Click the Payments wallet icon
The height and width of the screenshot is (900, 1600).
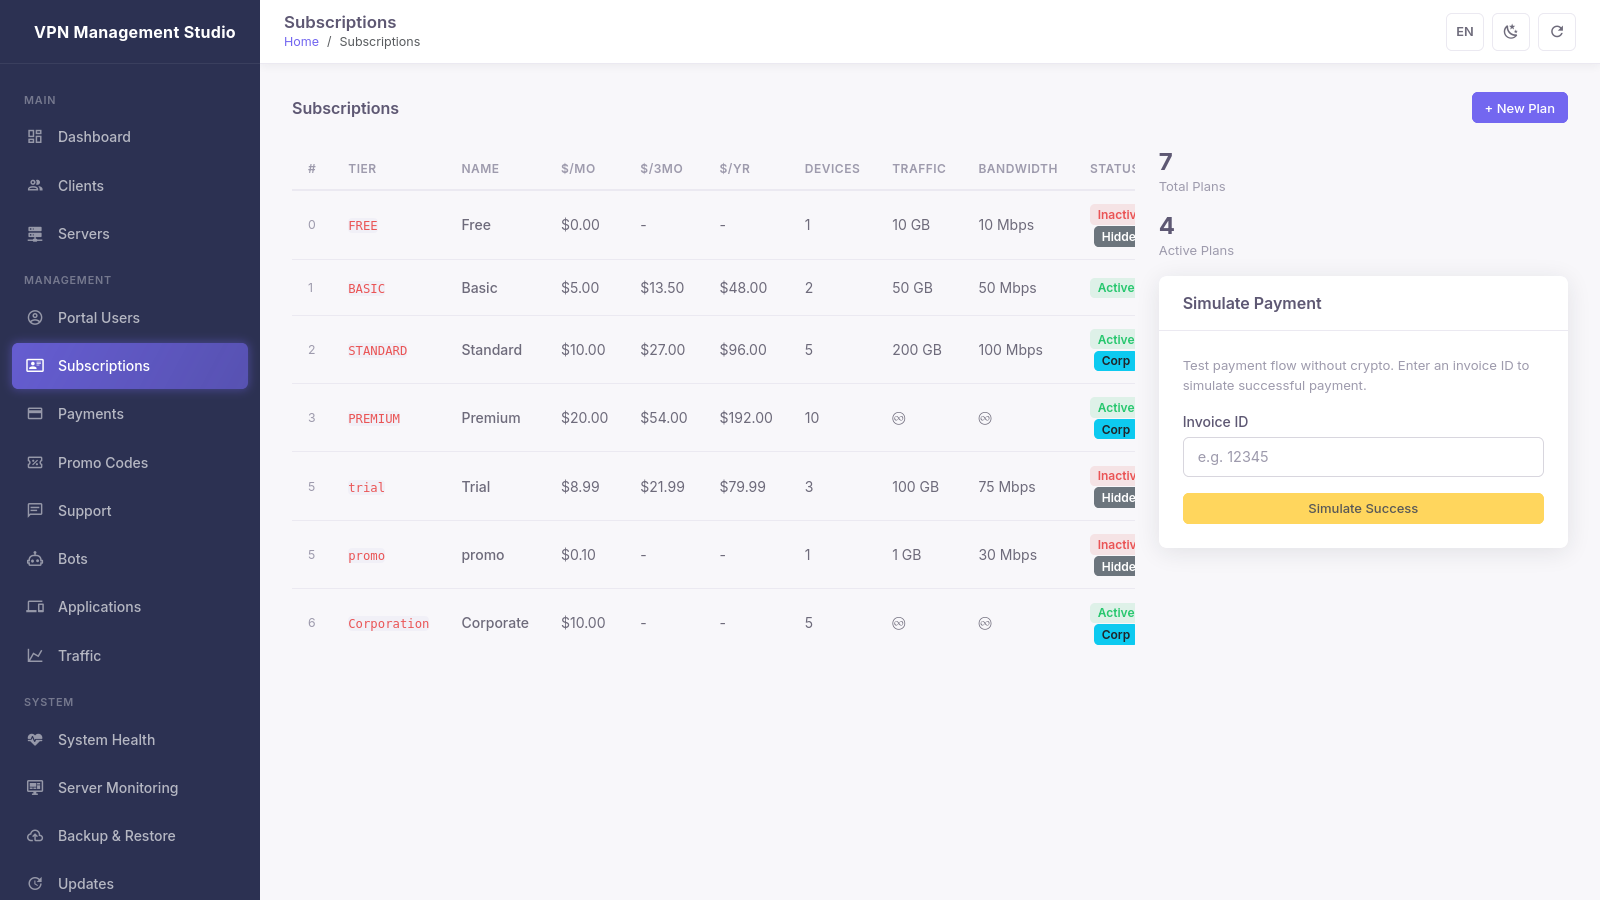34,413
